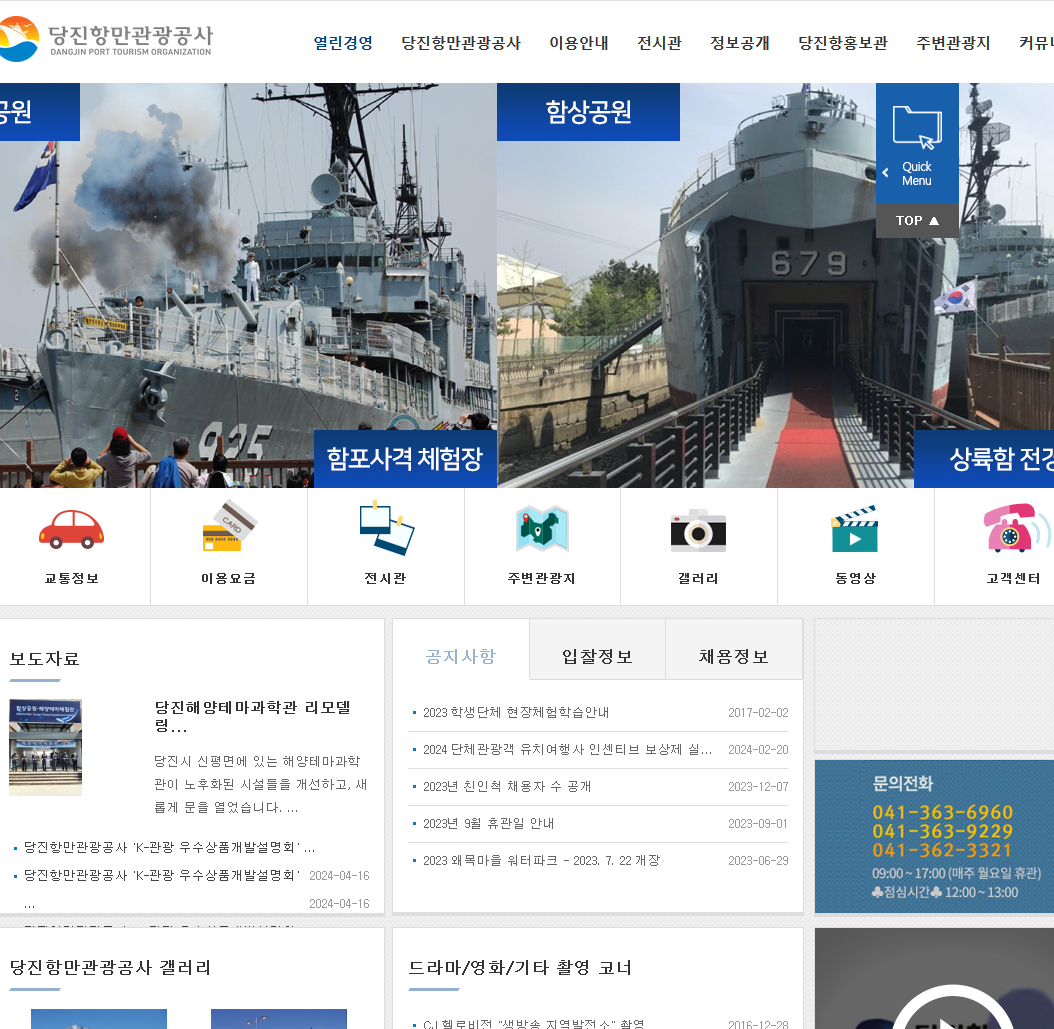1054x1029 pixels.
Task: Open the 전시관 top menu item
Action: [659, 43]
